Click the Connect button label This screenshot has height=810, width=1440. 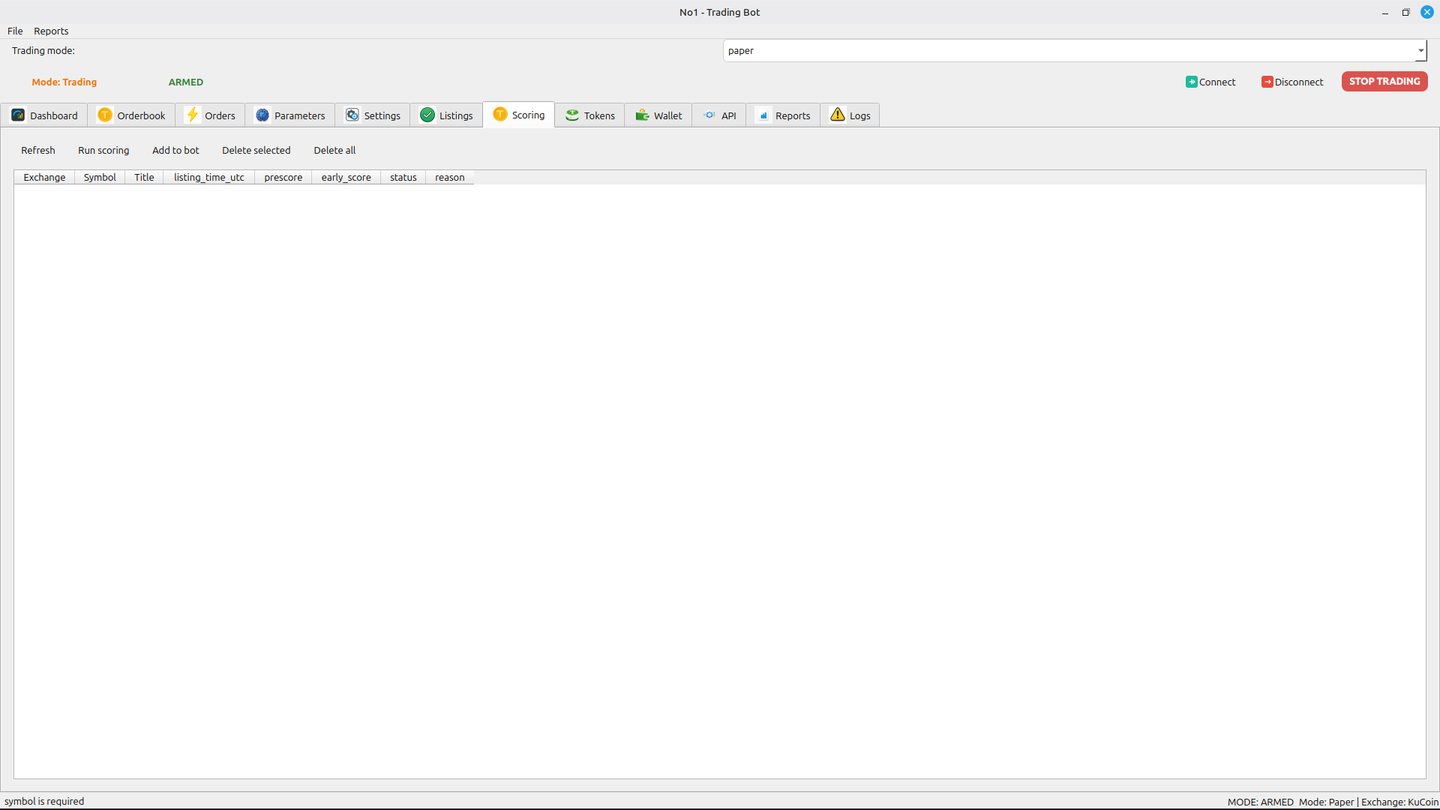pyautogui.click(x=1217, y=82)
